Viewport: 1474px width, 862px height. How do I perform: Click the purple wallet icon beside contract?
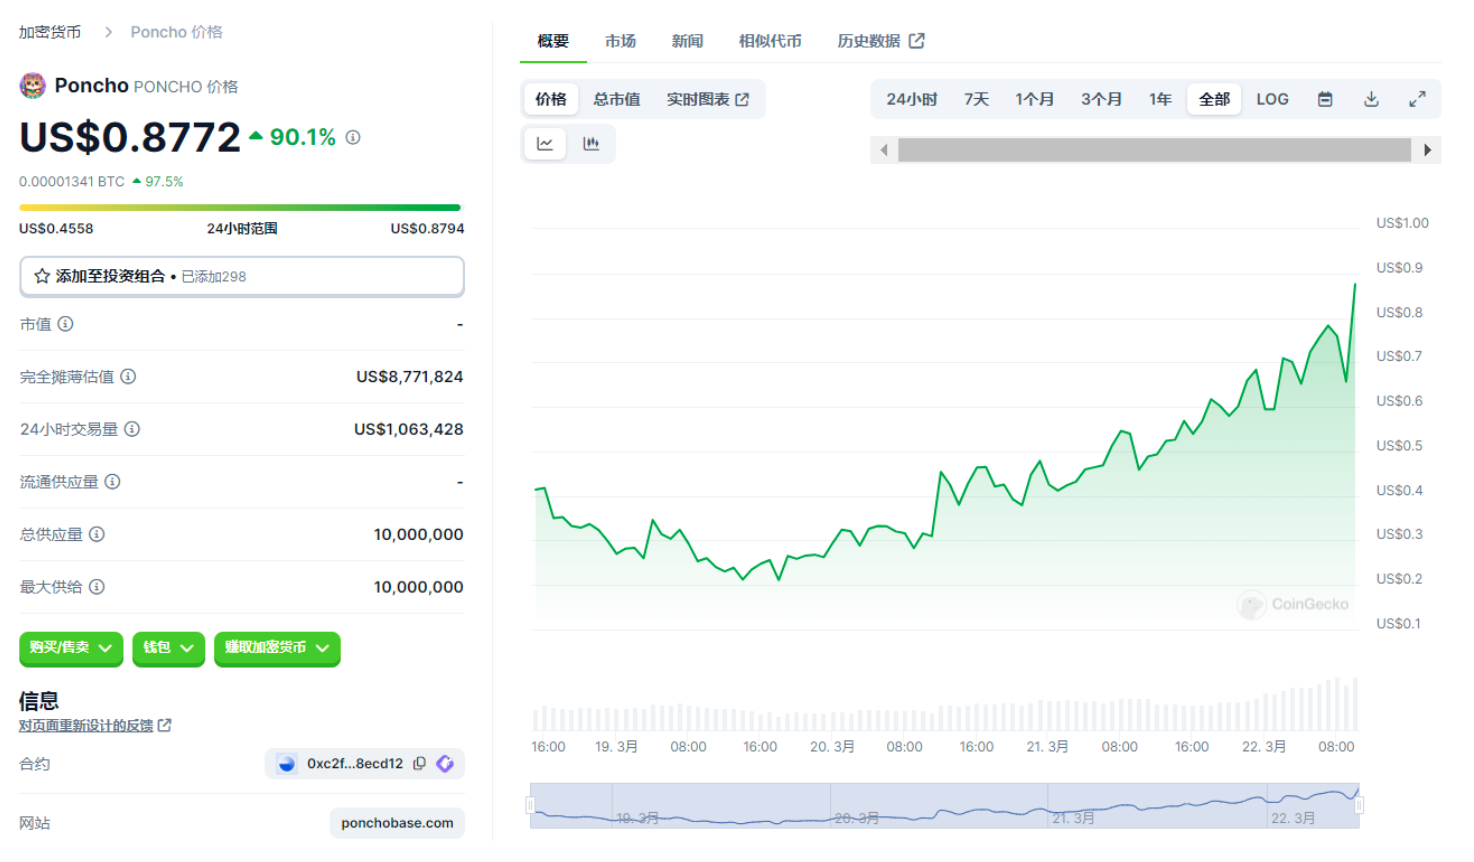coord(445,763)
